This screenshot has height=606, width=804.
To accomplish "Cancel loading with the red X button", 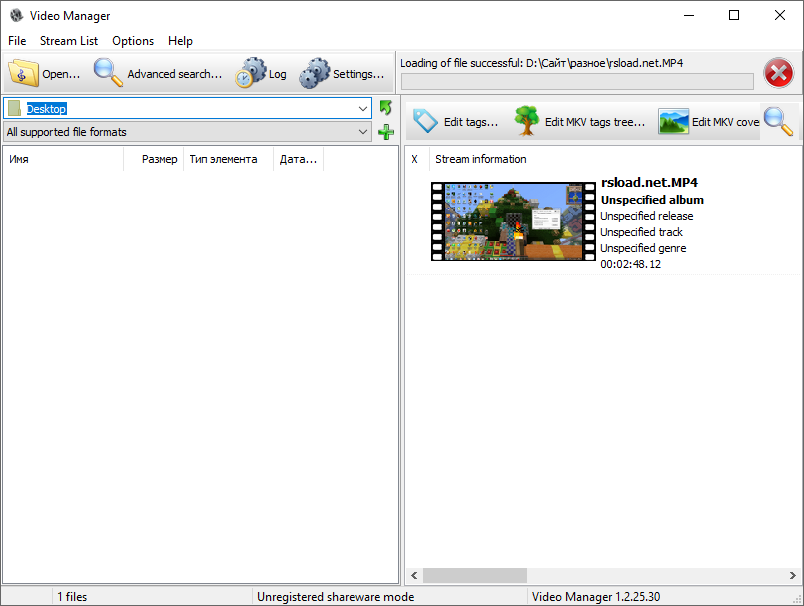I will pos(778,72).
